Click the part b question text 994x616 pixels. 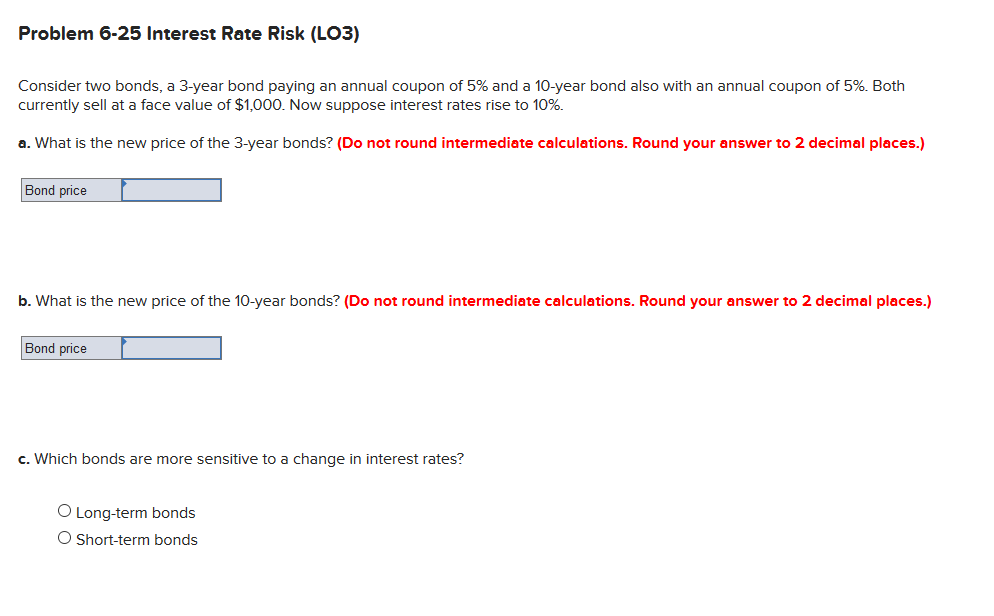(x=180, y=301)
